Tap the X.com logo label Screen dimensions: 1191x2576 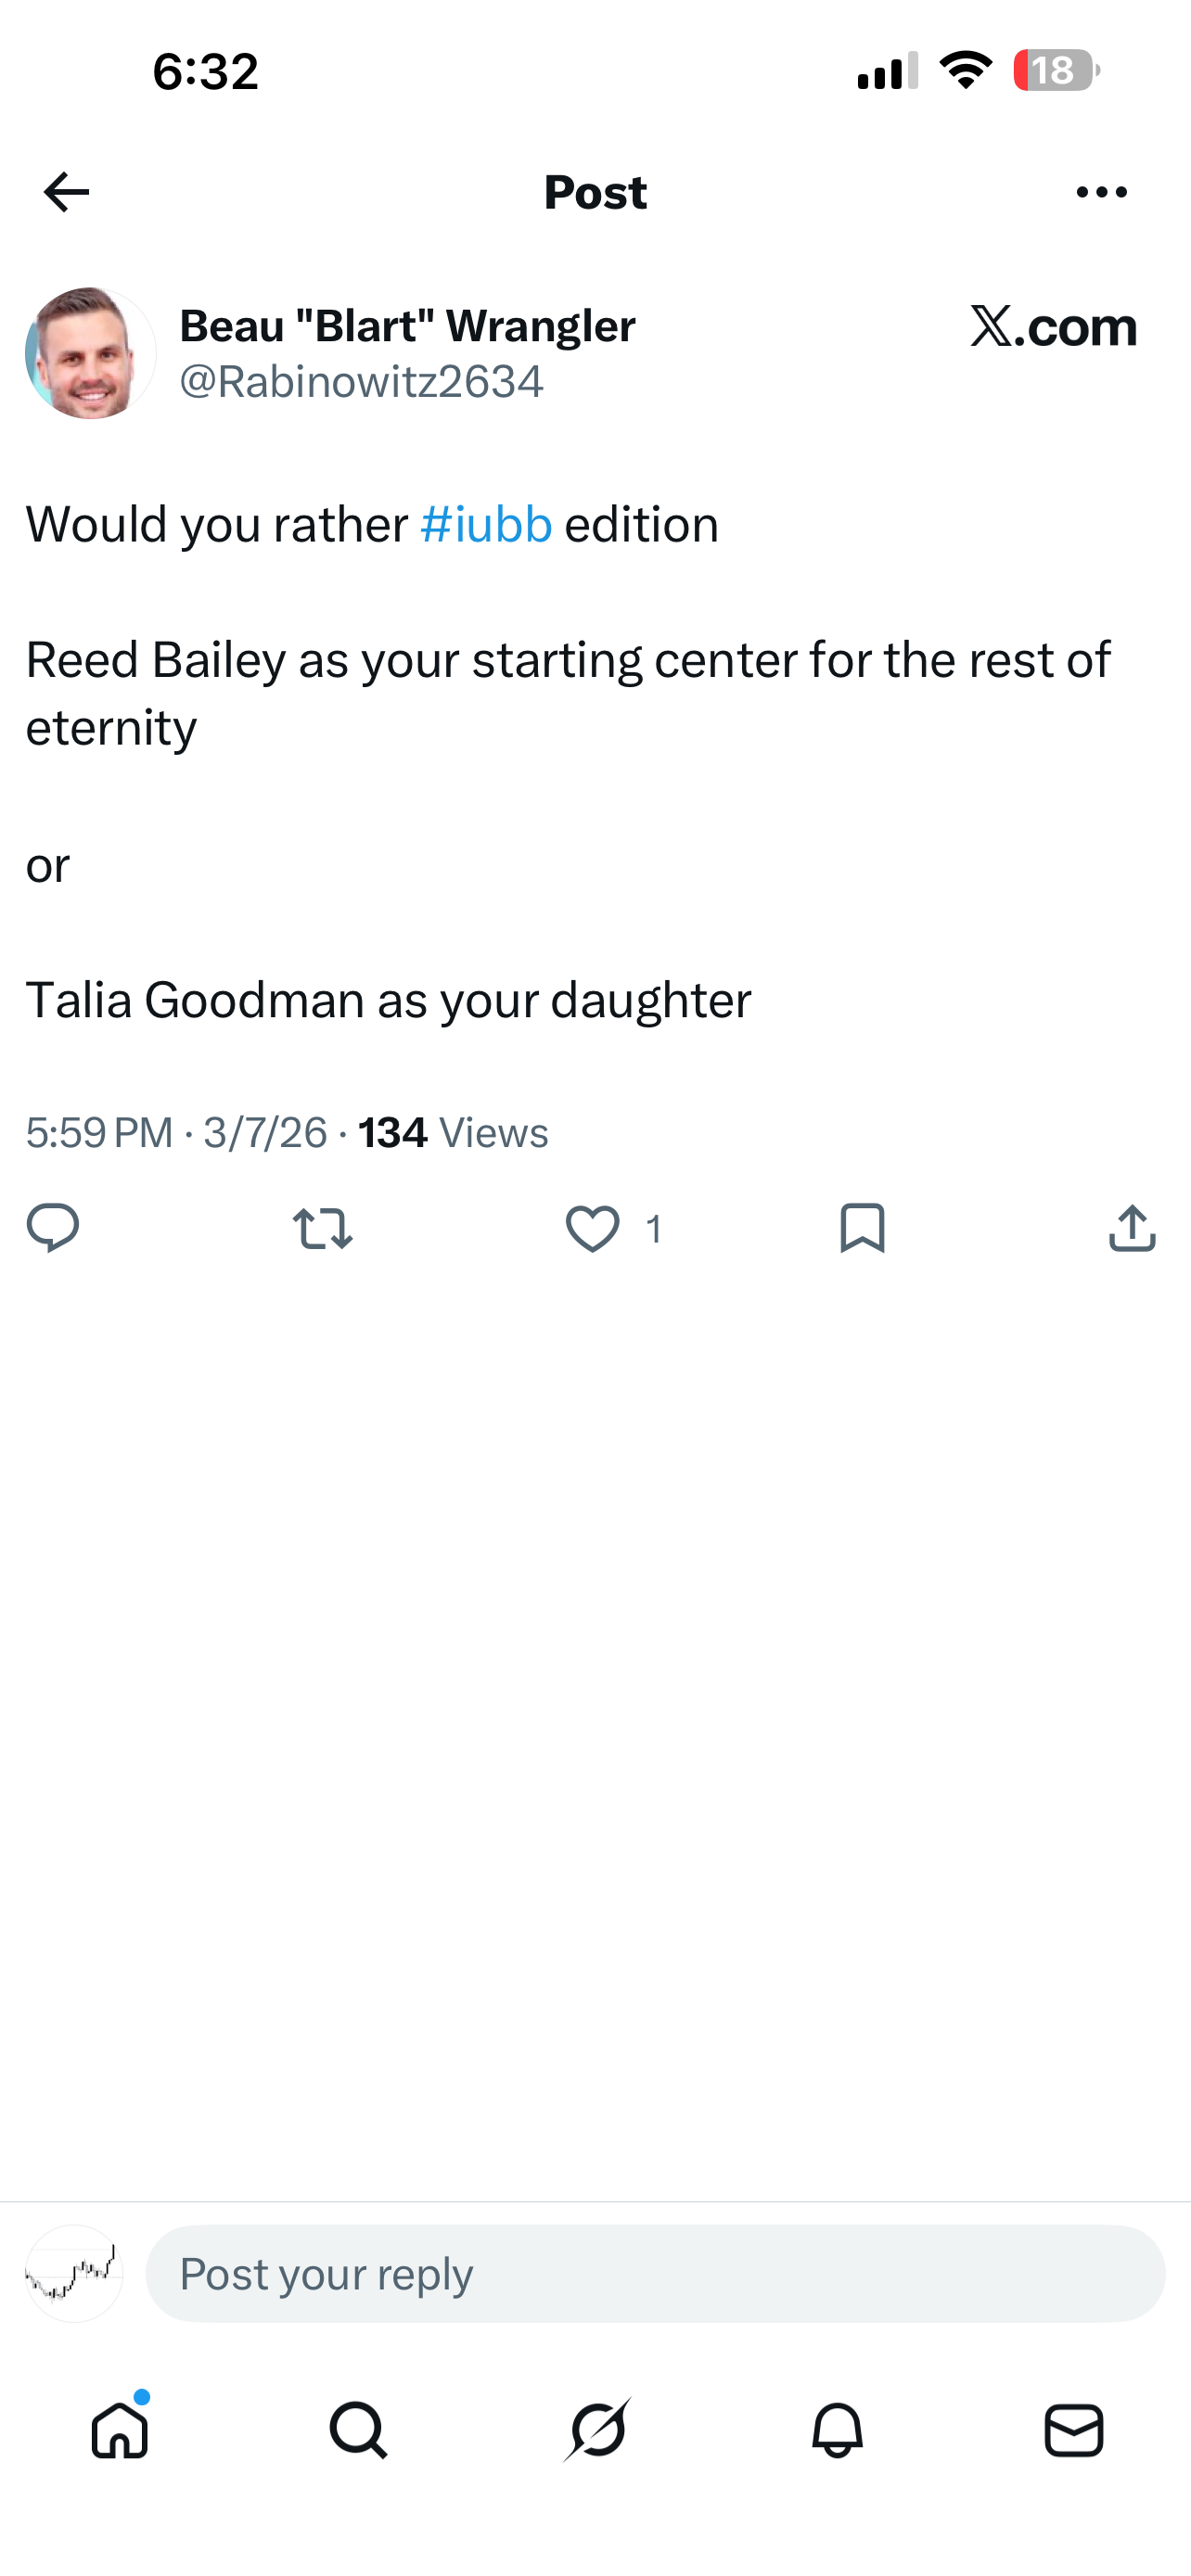1053,327
